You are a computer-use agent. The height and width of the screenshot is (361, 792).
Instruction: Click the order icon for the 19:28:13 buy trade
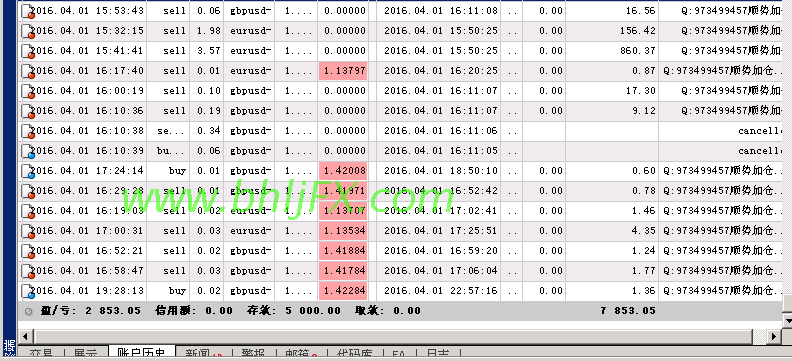point(28,291)
